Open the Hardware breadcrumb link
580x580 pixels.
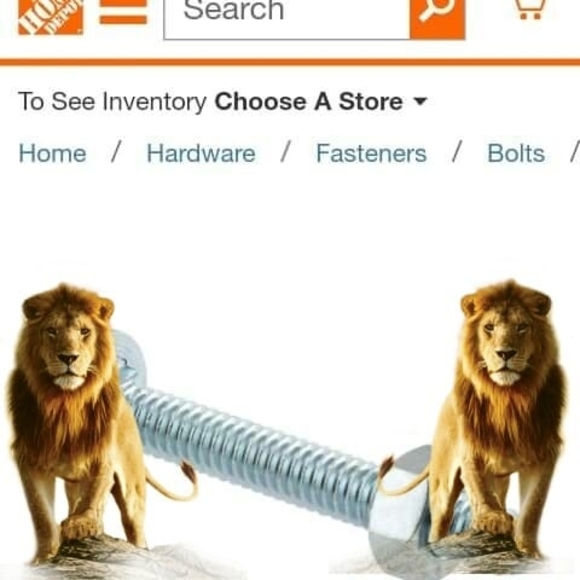201,153
